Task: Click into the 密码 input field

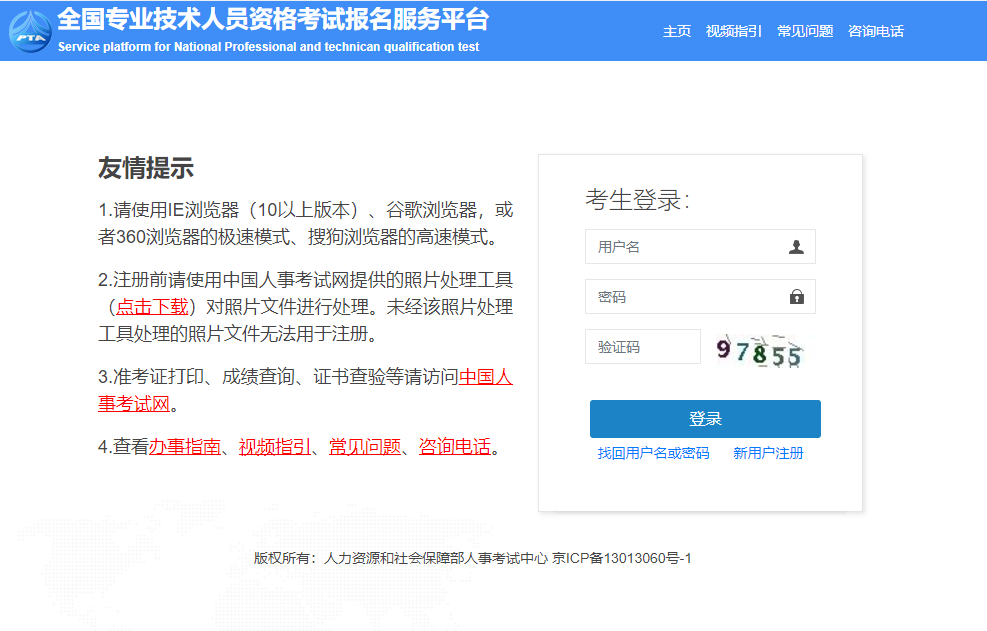Action: (685, 297)
